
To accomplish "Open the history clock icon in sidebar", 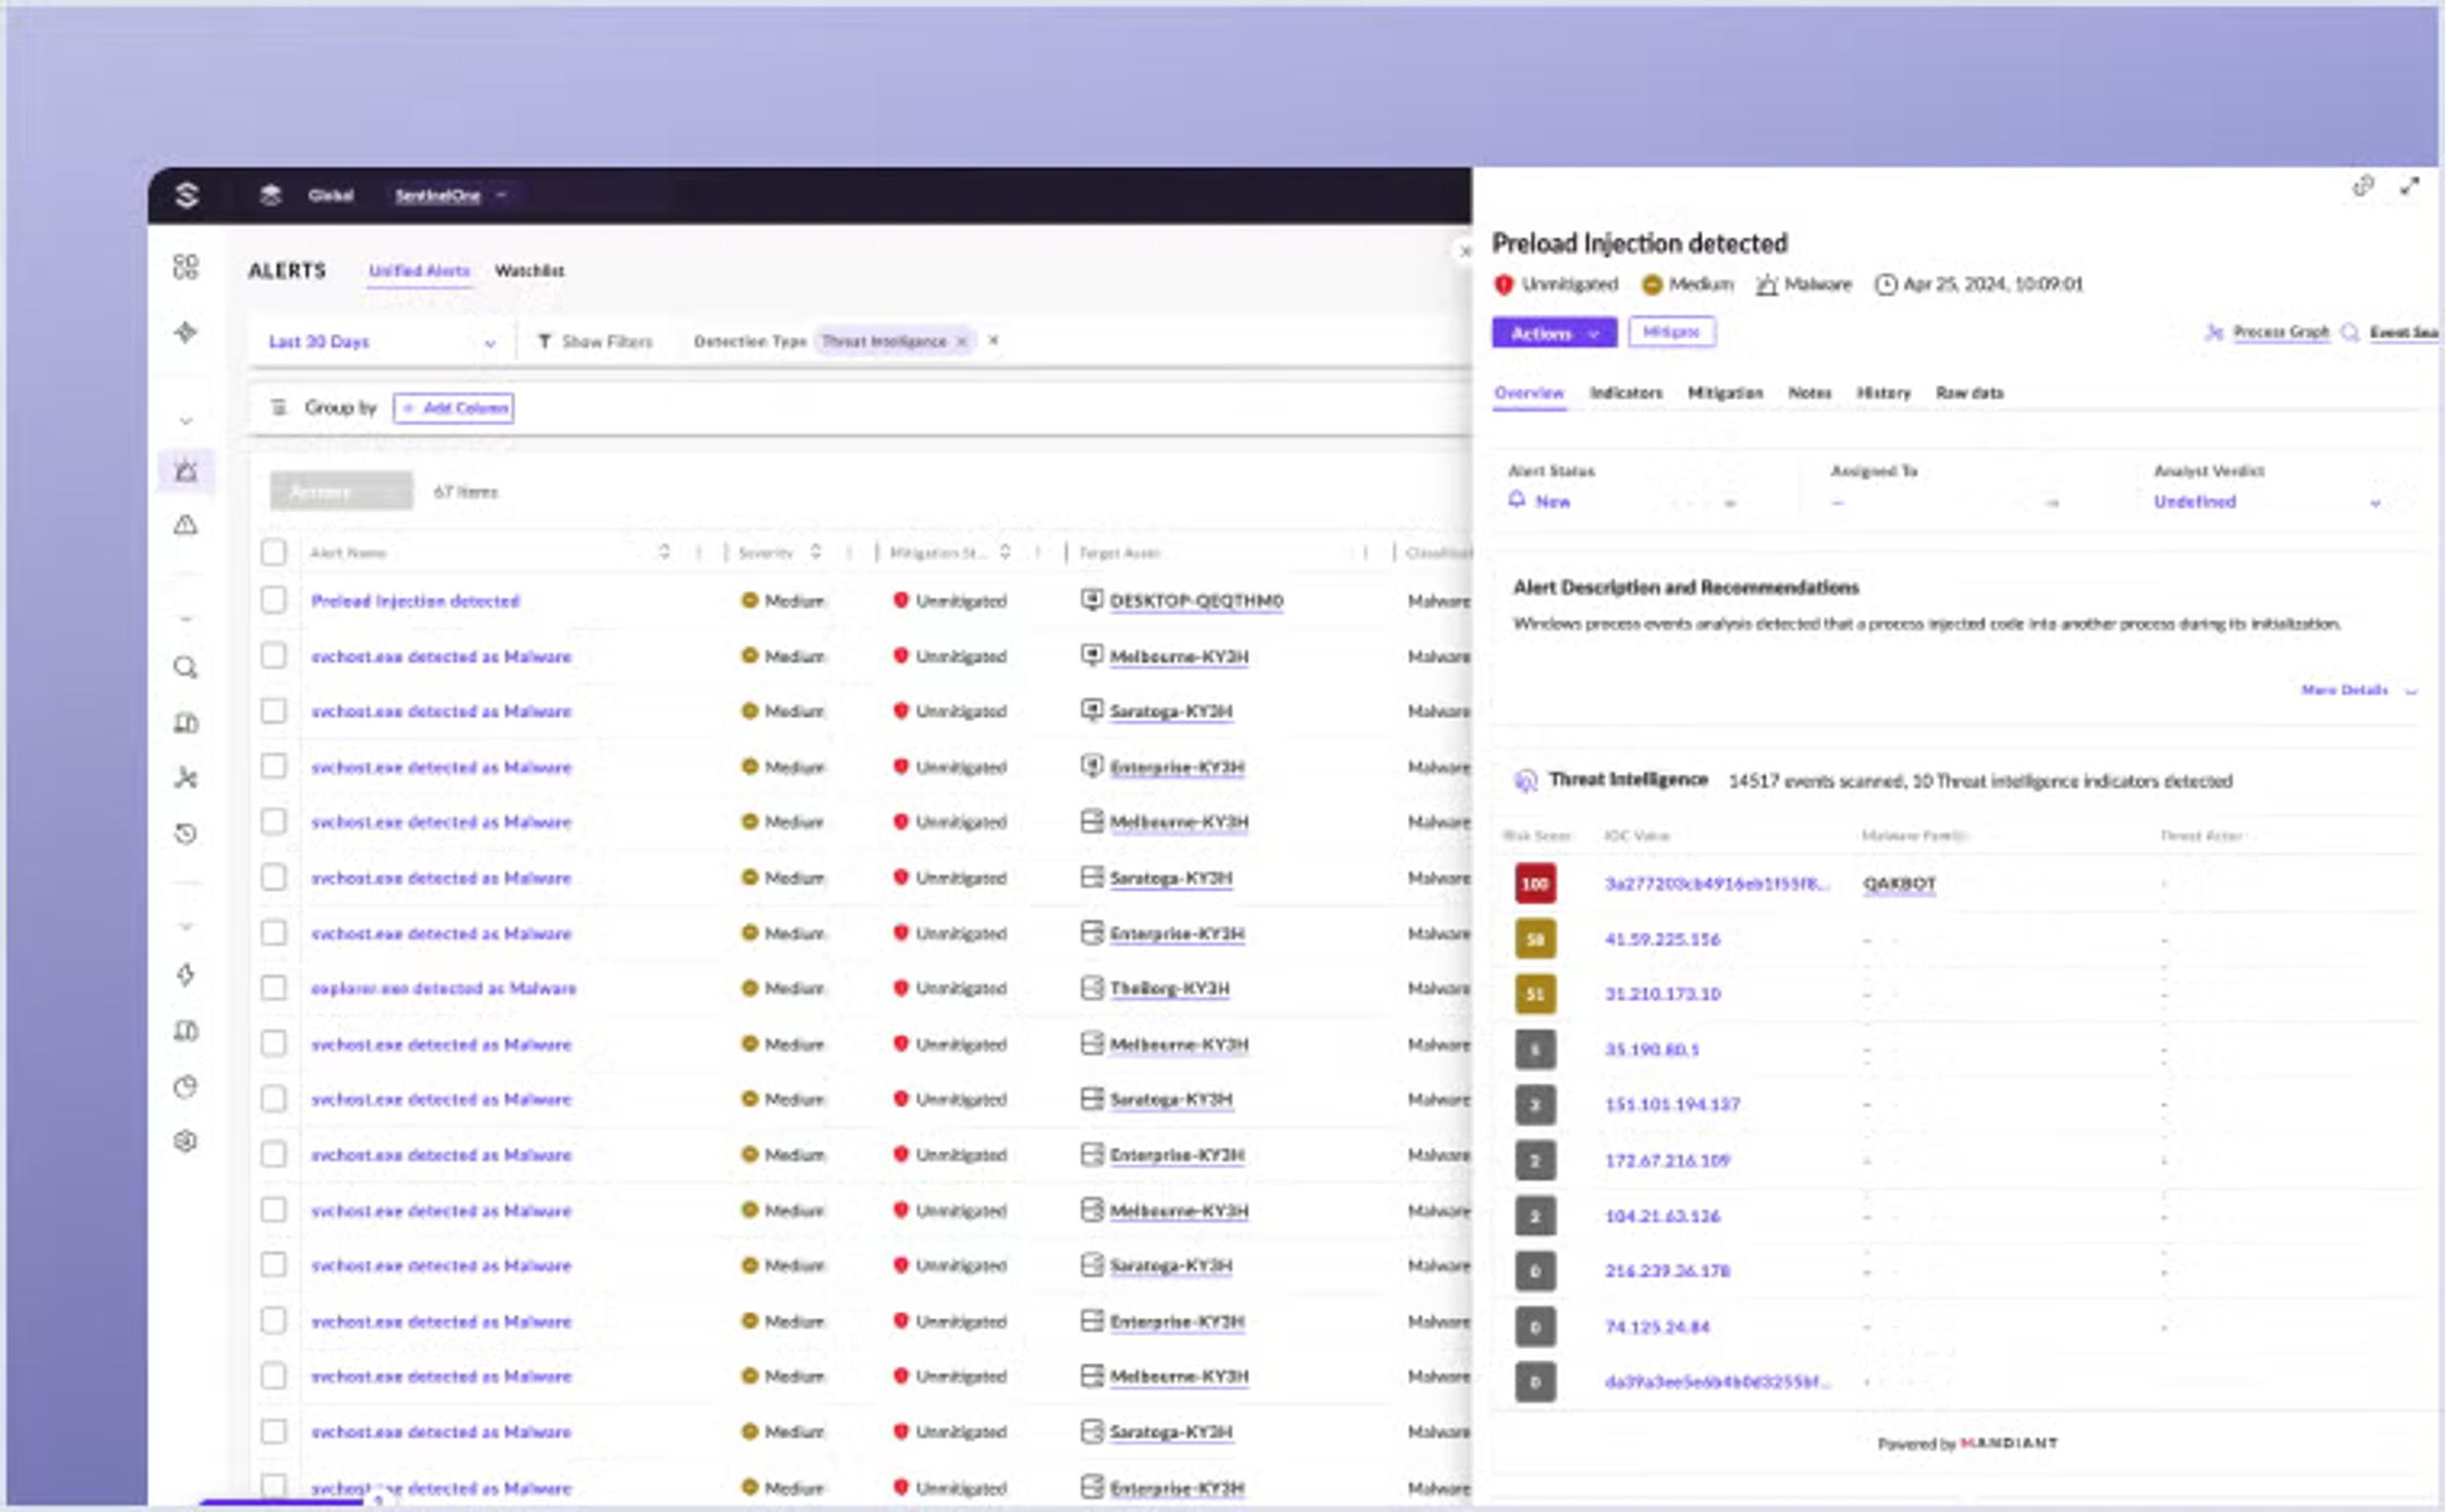I will click(x=186, y=833).
